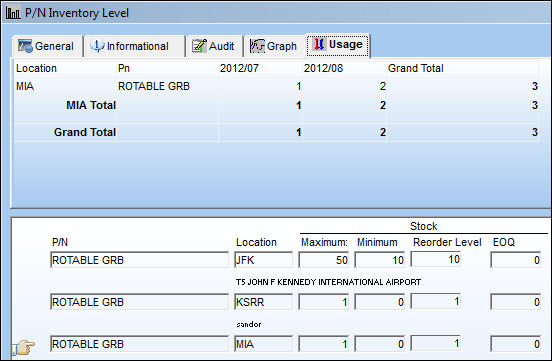The image size is (552, 361).
Task: Click the MIA row 2012/08 value 2
Action: pyautogui.click(x=383, y=86)
